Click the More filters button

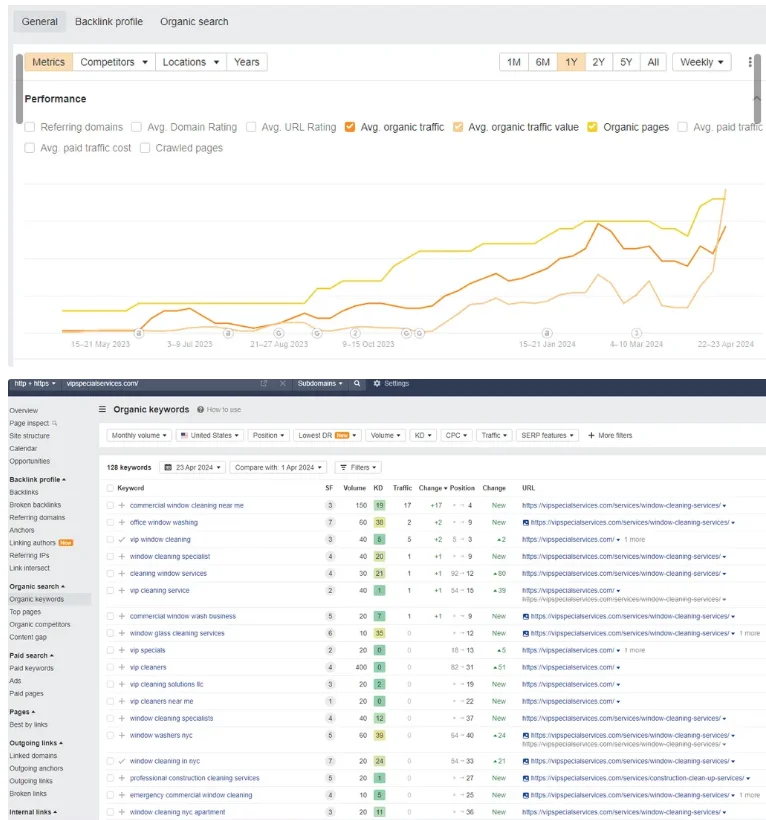point(610,436)
